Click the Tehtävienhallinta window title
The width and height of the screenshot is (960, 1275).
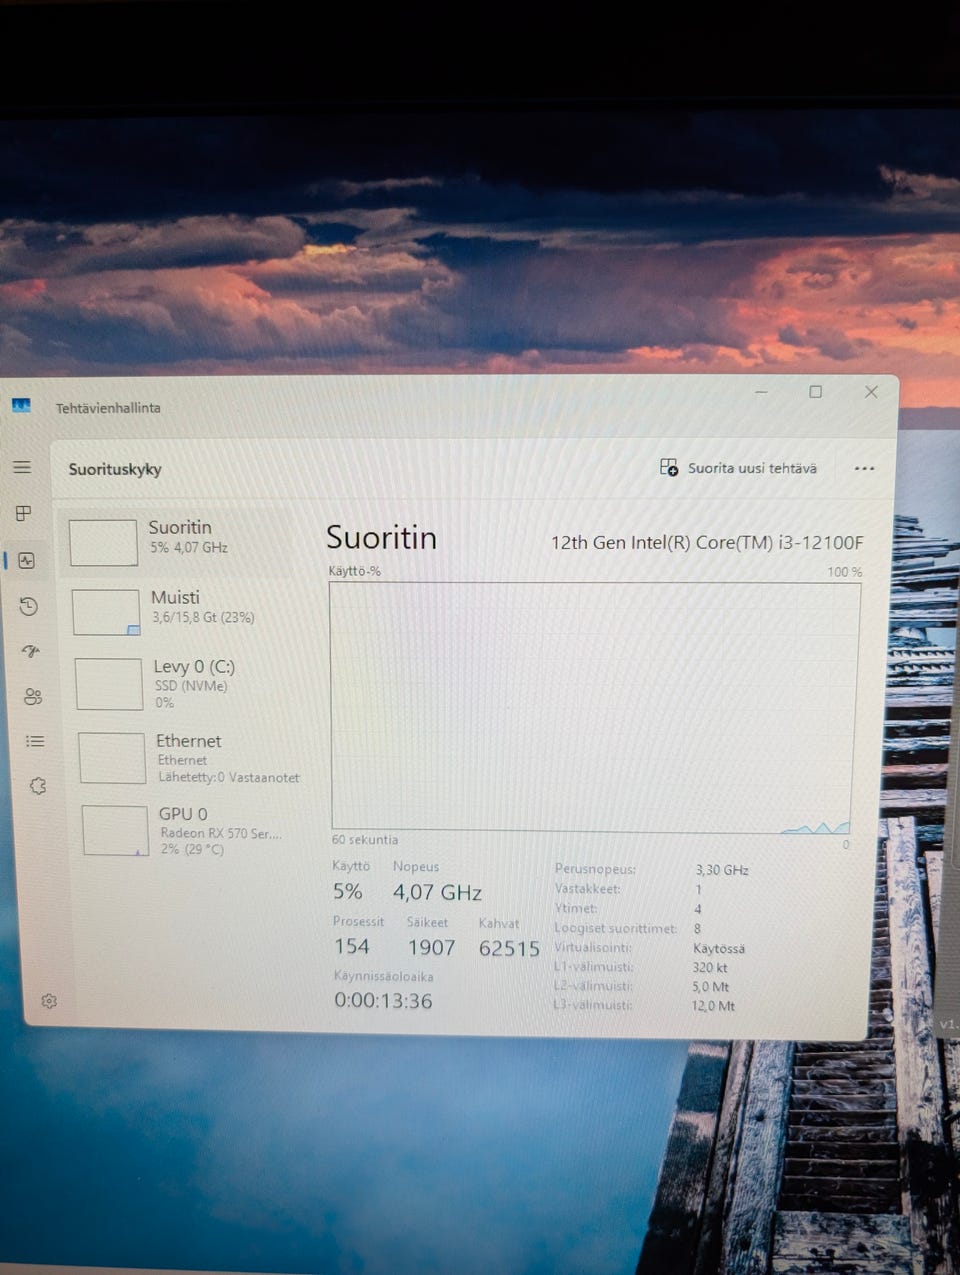coord(108,408)
